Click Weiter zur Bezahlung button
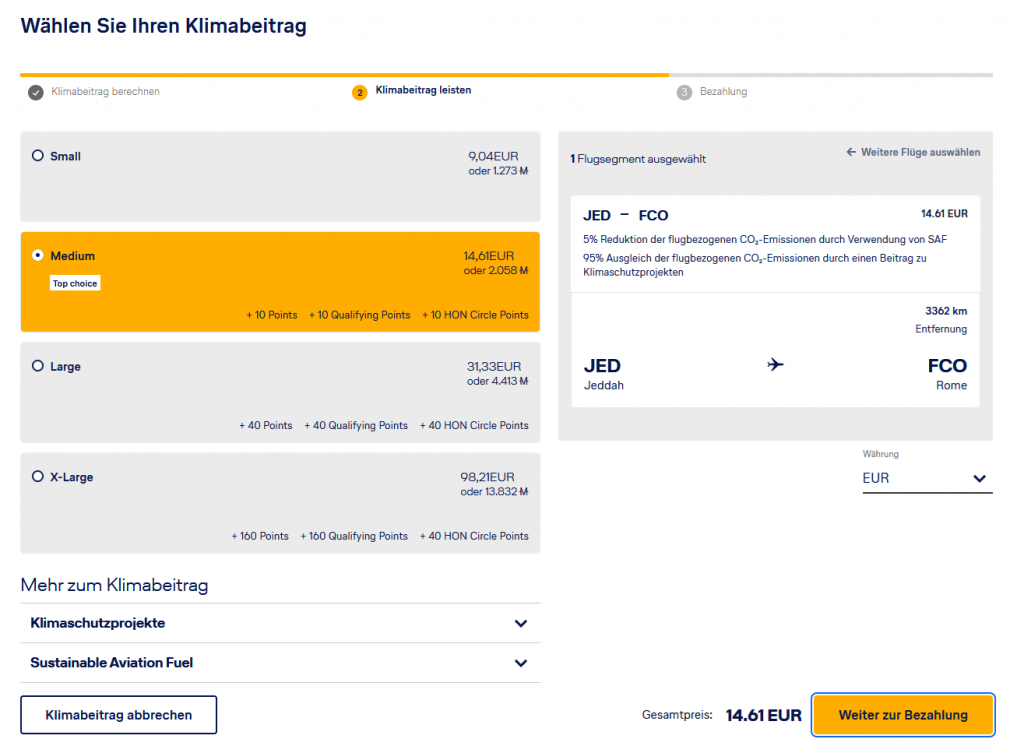The image size is (1024, 746). (x=902, y=715)
